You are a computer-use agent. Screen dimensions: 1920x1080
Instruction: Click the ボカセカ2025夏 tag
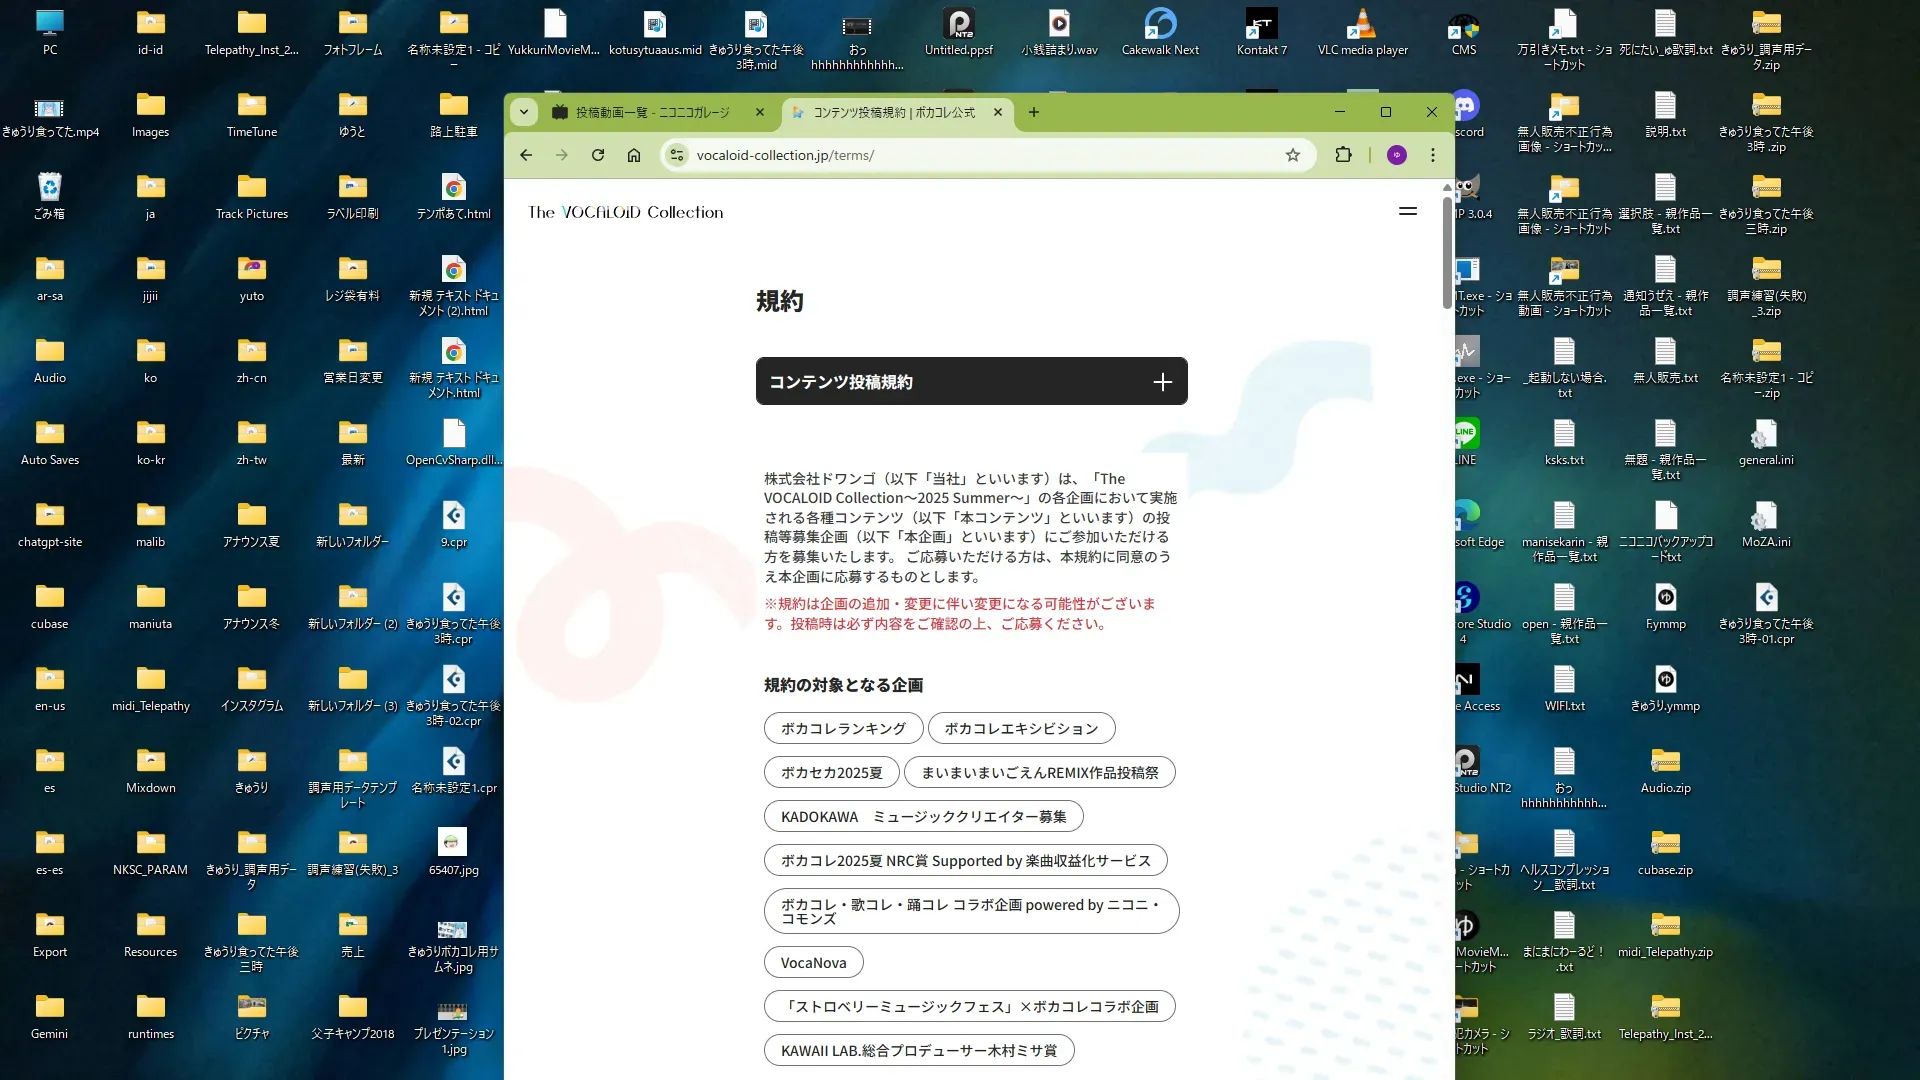click(831, 772)
